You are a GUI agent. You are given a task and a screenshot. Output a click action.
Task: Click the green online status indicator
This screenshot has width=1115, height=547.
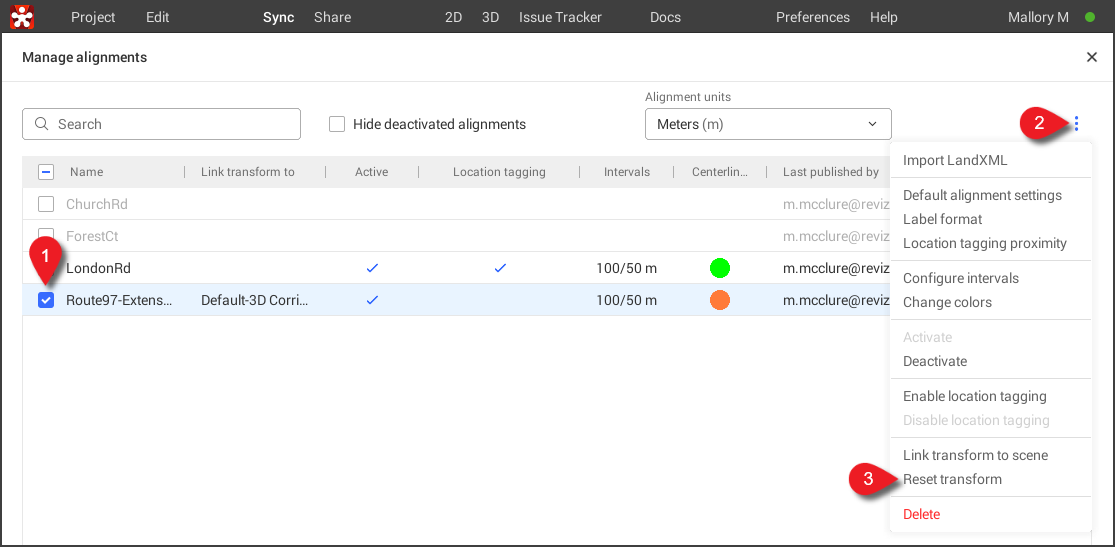1092,17
